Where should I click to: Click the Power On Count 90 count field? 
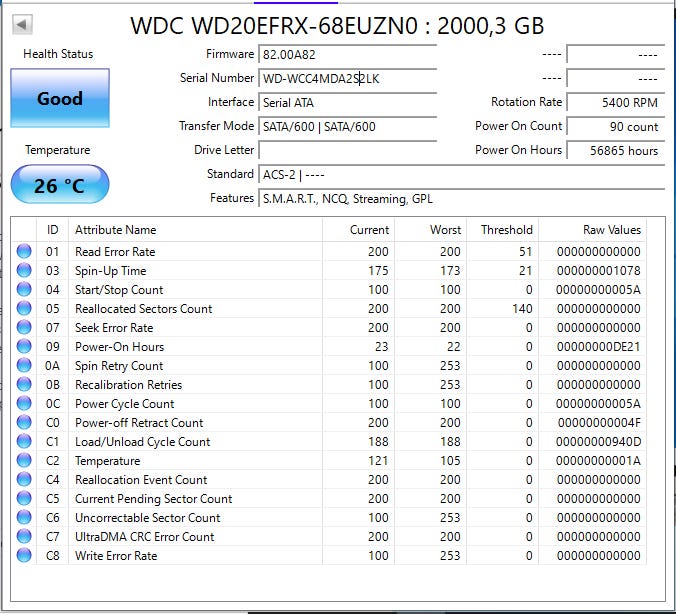pos(616,127)
